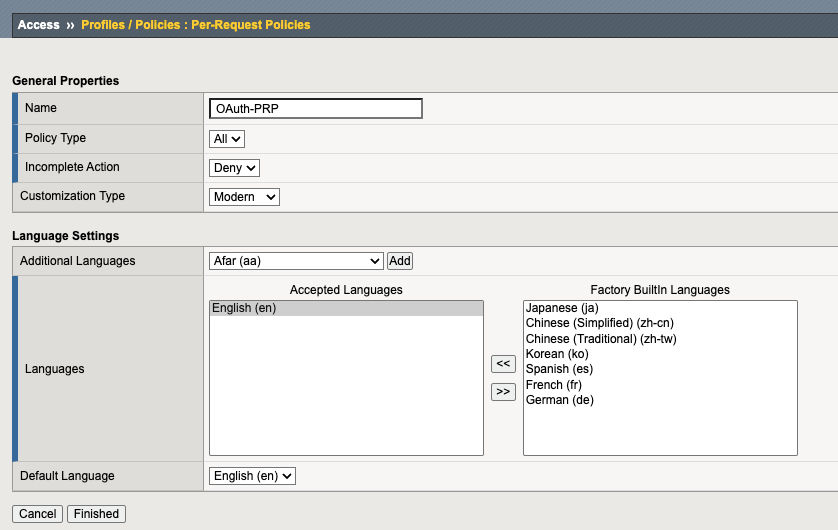Click the Add language button
The height and width of the screenshot is (530, 838).
400,261
